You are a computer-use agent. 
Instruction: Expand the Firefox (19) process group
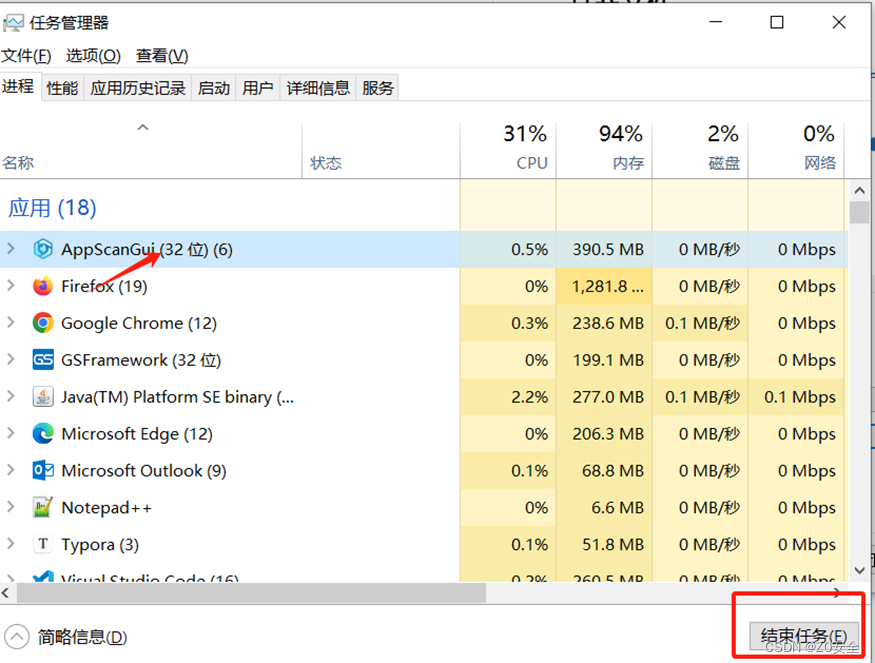pos(11,285)
